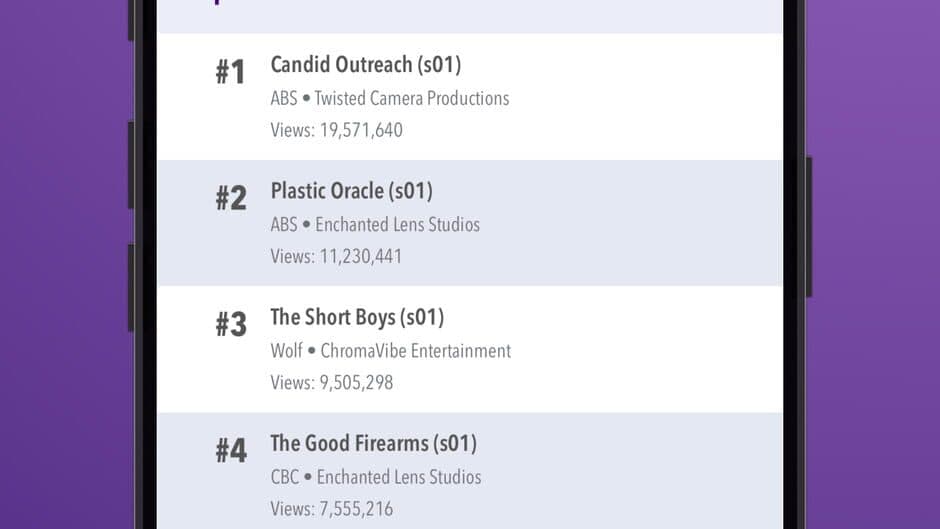Click the views count 9,505,298

coord(356,382)
